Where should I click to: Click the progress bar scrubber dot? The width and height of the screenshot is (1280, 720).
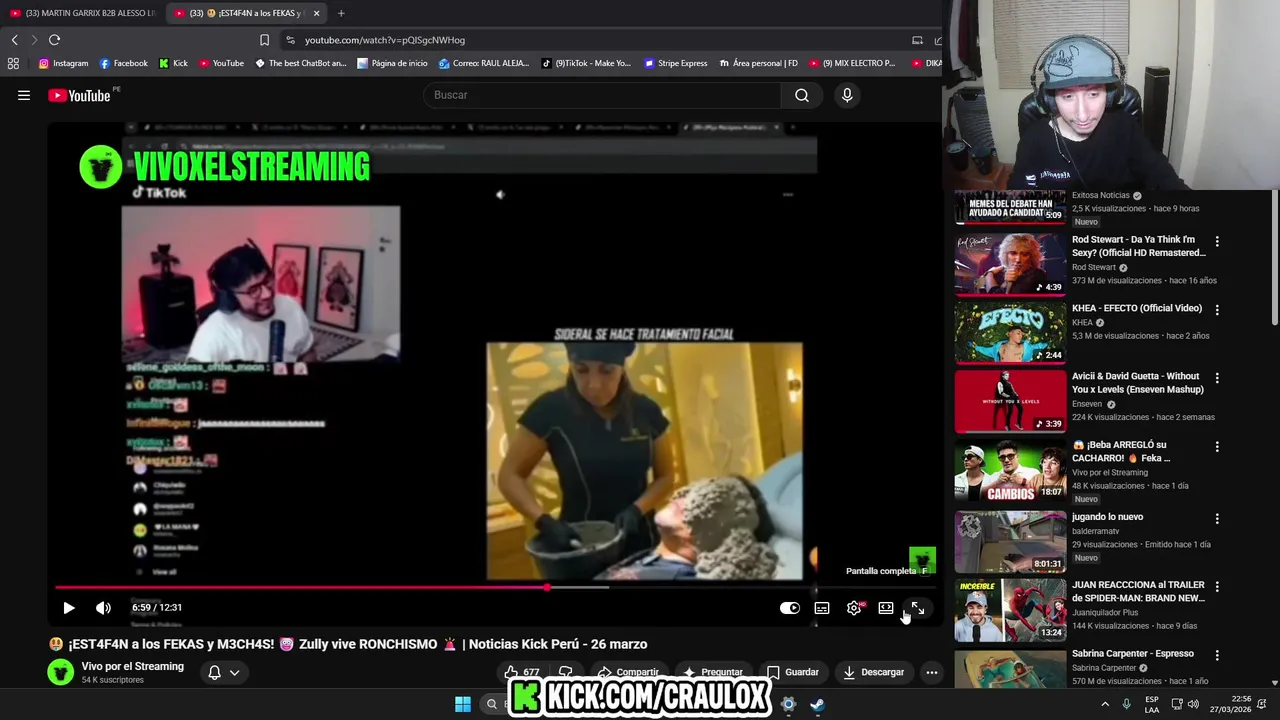coord(547,587)
